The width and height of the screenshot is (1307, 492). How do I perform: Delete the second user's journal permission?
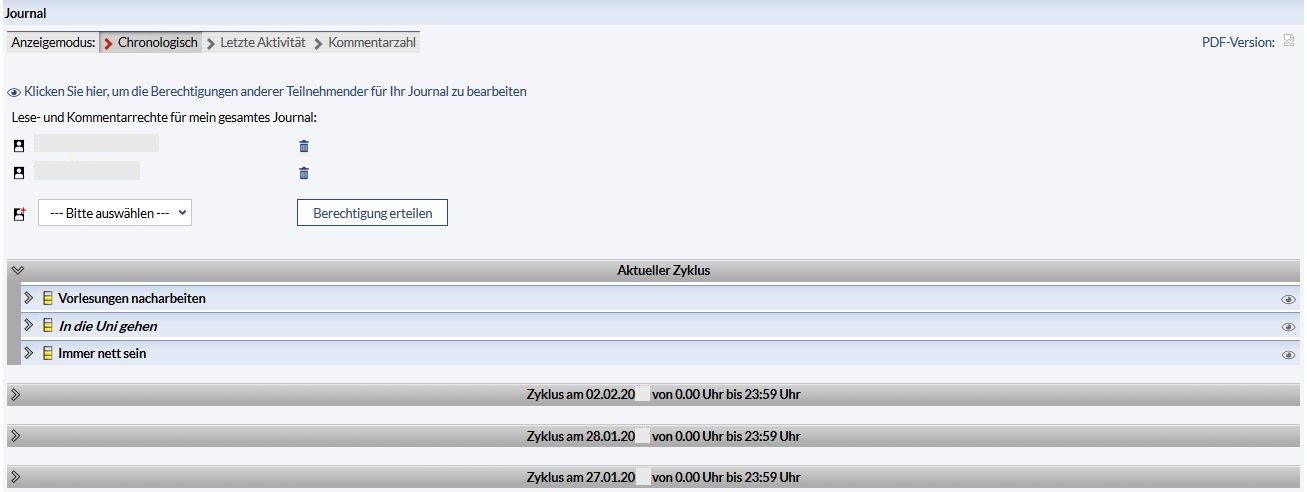point(304,173)
